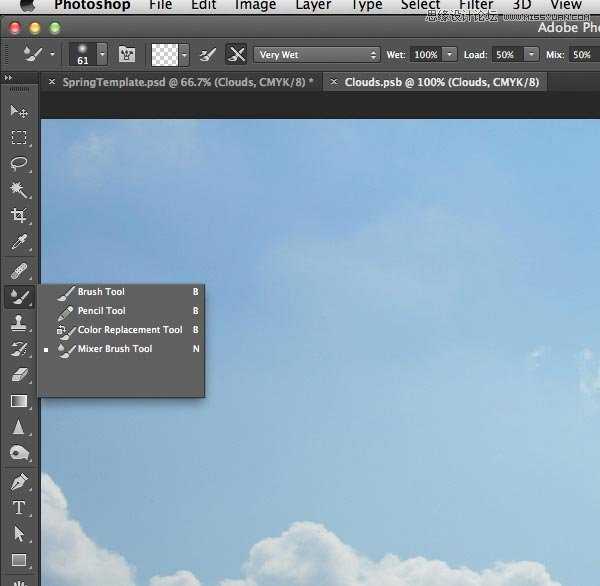Open the Filter menu

pyautogui.click(x=476, y=5)
